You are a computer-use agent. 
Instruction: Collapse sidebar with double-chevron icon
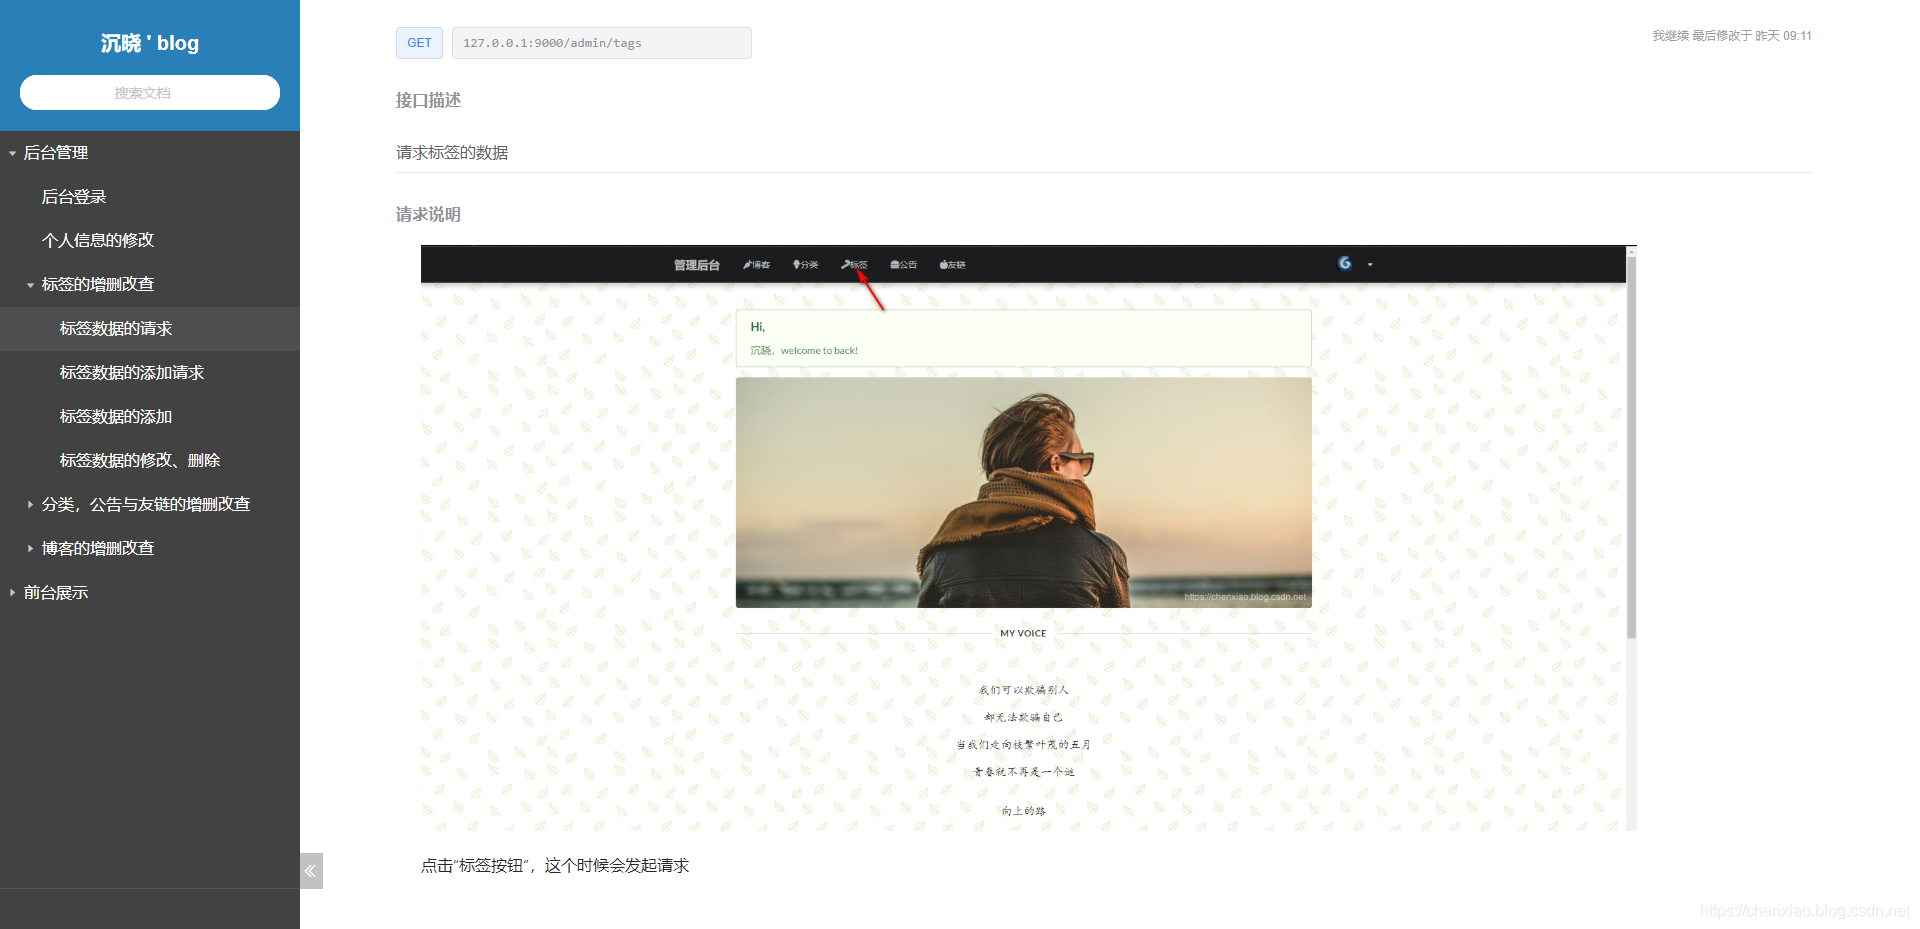[311, 871]
